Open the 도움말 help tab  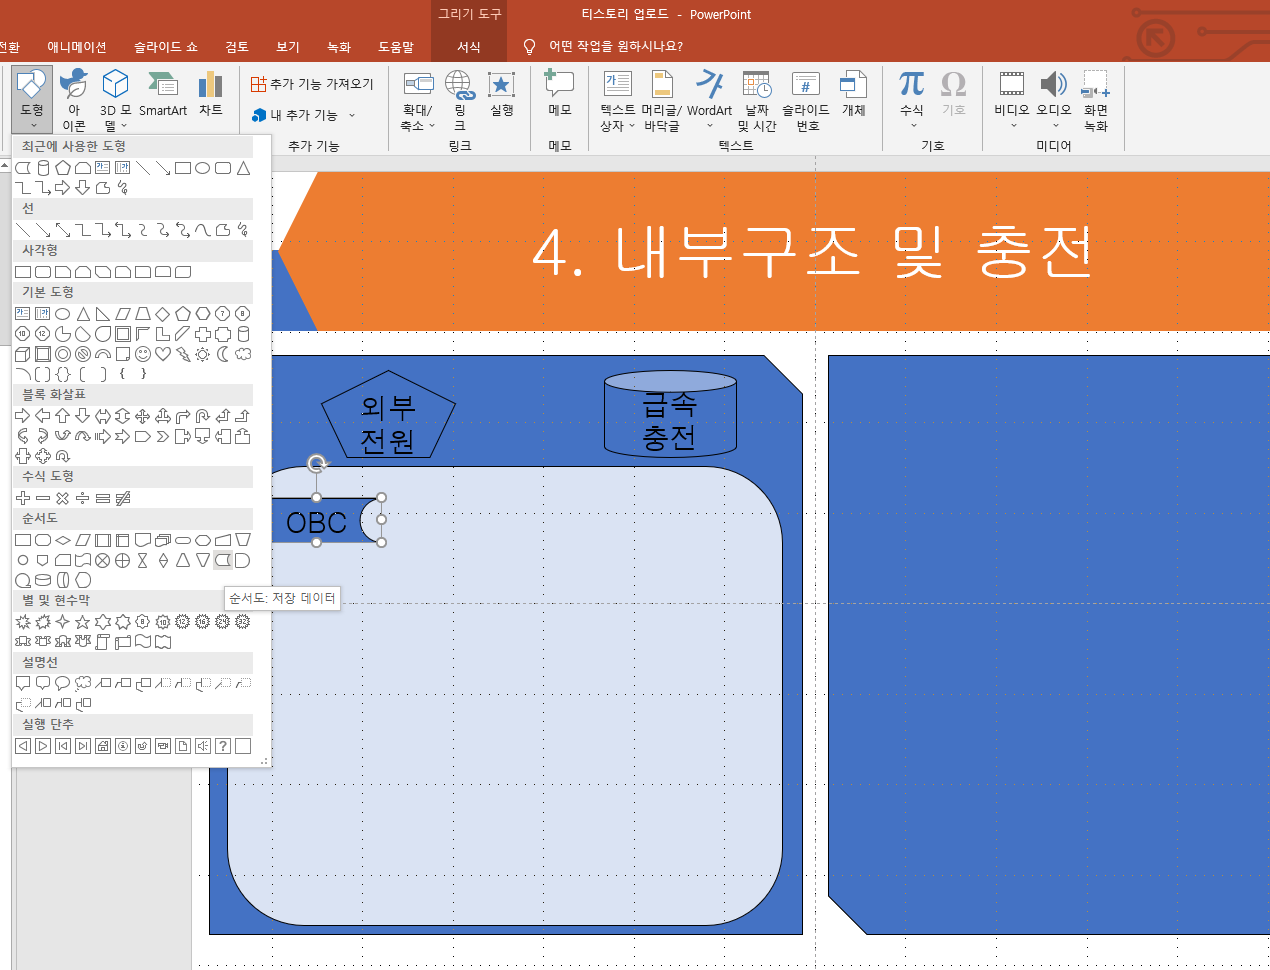point(396,47)
